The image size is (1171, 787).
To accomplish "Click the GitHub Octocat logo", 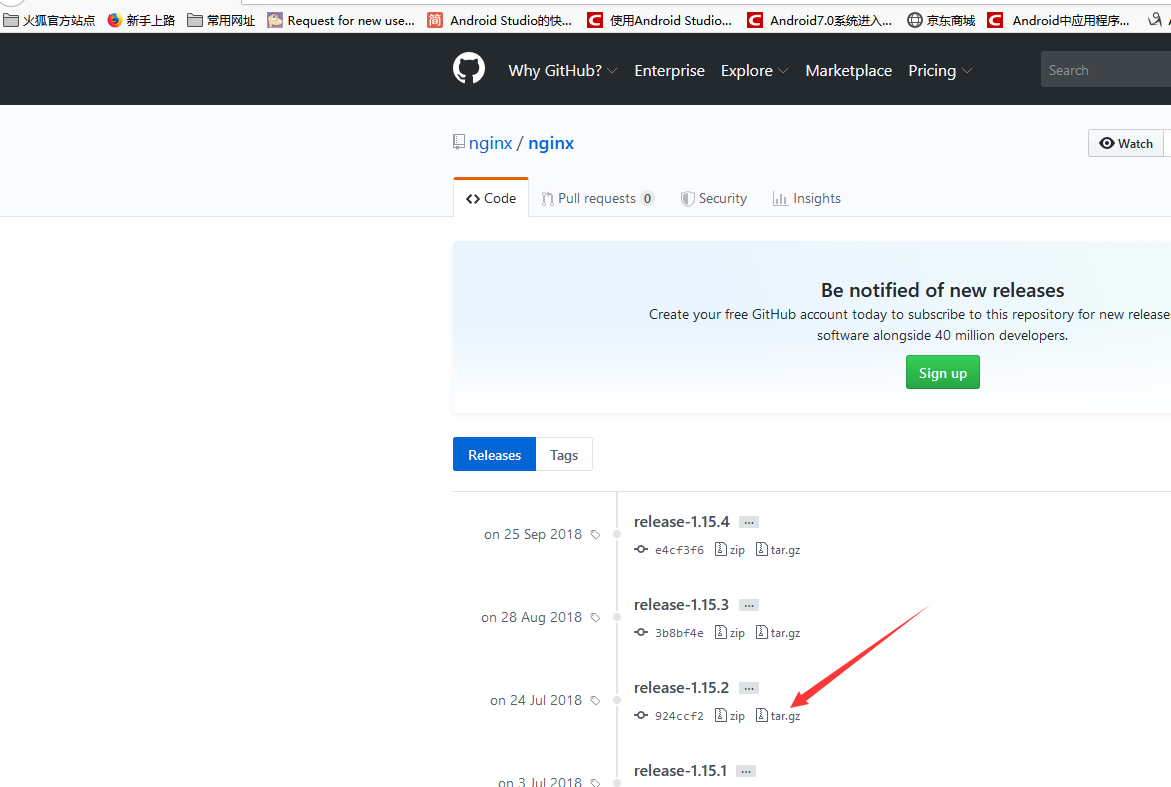I will (x=469, y=69).
